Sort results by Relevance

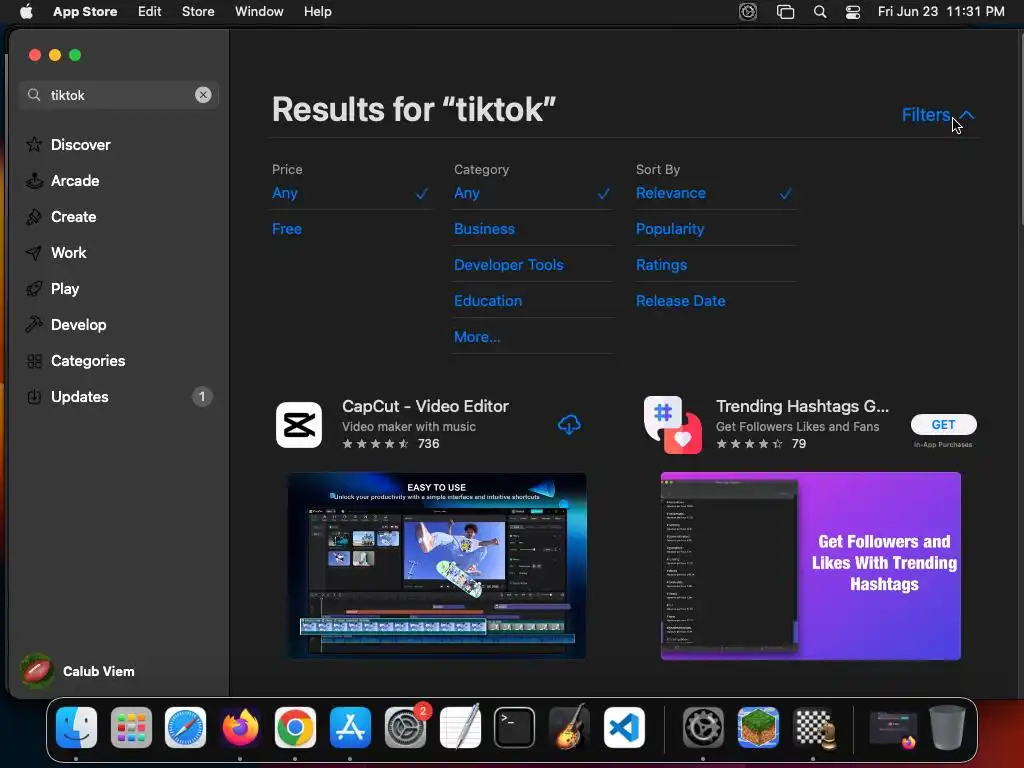(x=714, y=193)
